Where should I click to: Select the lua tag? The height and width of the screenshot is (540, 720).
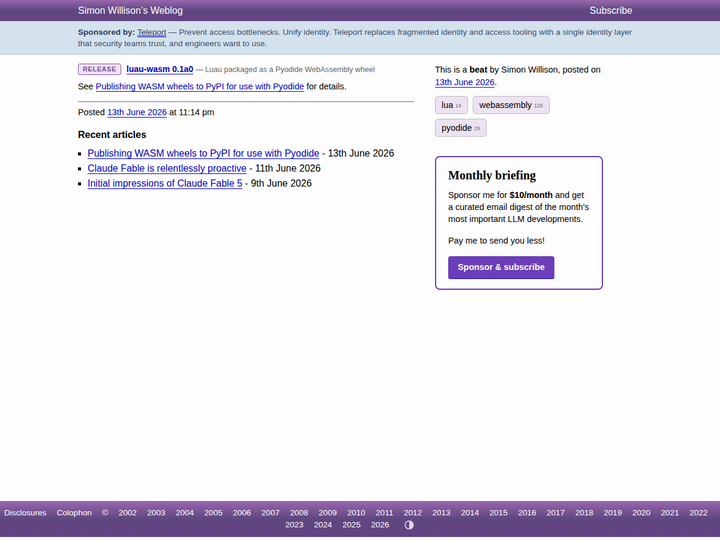tap(451, 105)
